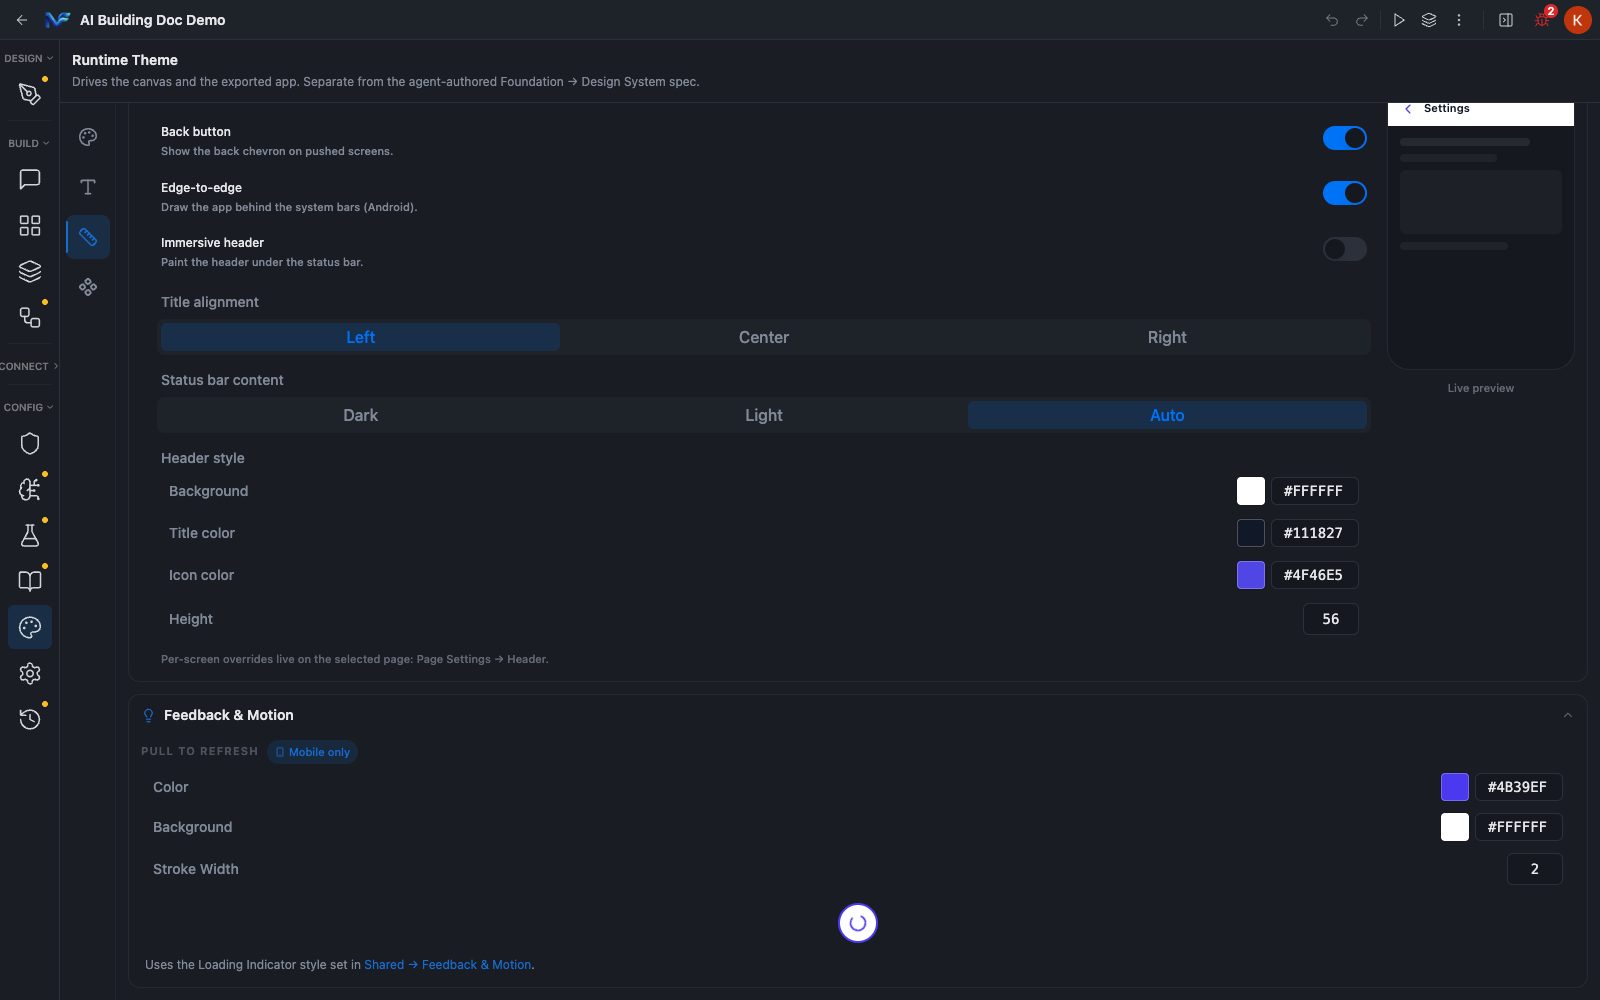Open the components diamond sub-tab
The image size is (1600, 1000).
click(x=88, y=287)
